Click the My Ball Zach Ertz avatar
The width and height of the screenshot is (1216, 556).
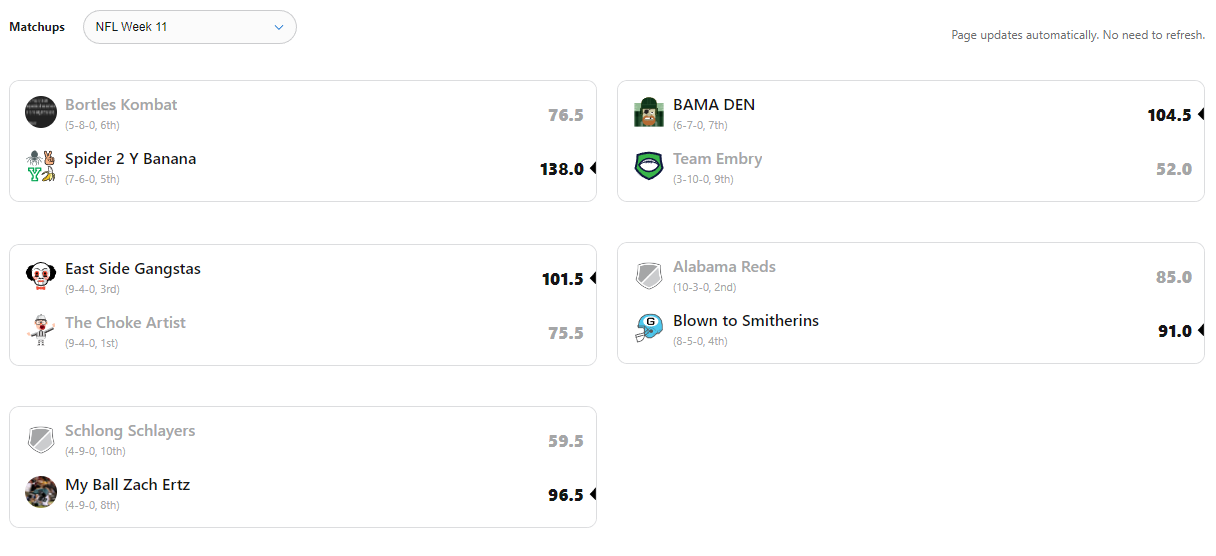[x=41, y=492]
